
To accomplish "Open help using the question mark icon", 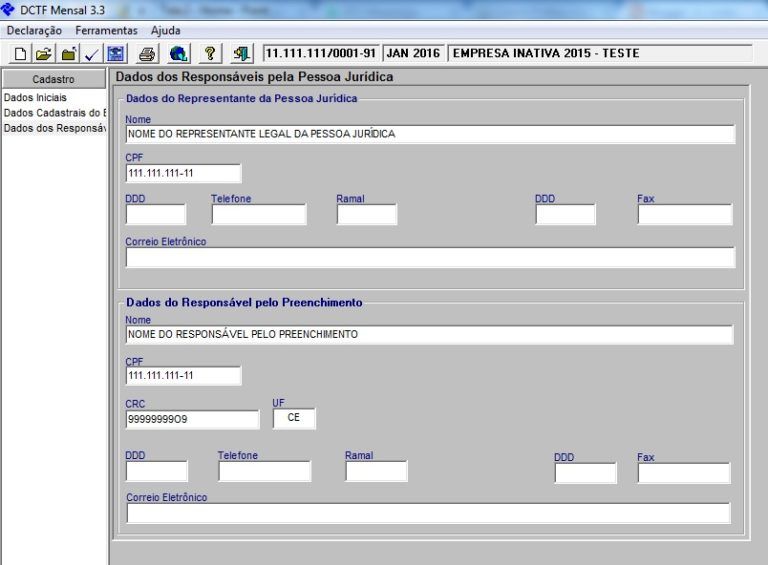I will [x=210, y=53].
